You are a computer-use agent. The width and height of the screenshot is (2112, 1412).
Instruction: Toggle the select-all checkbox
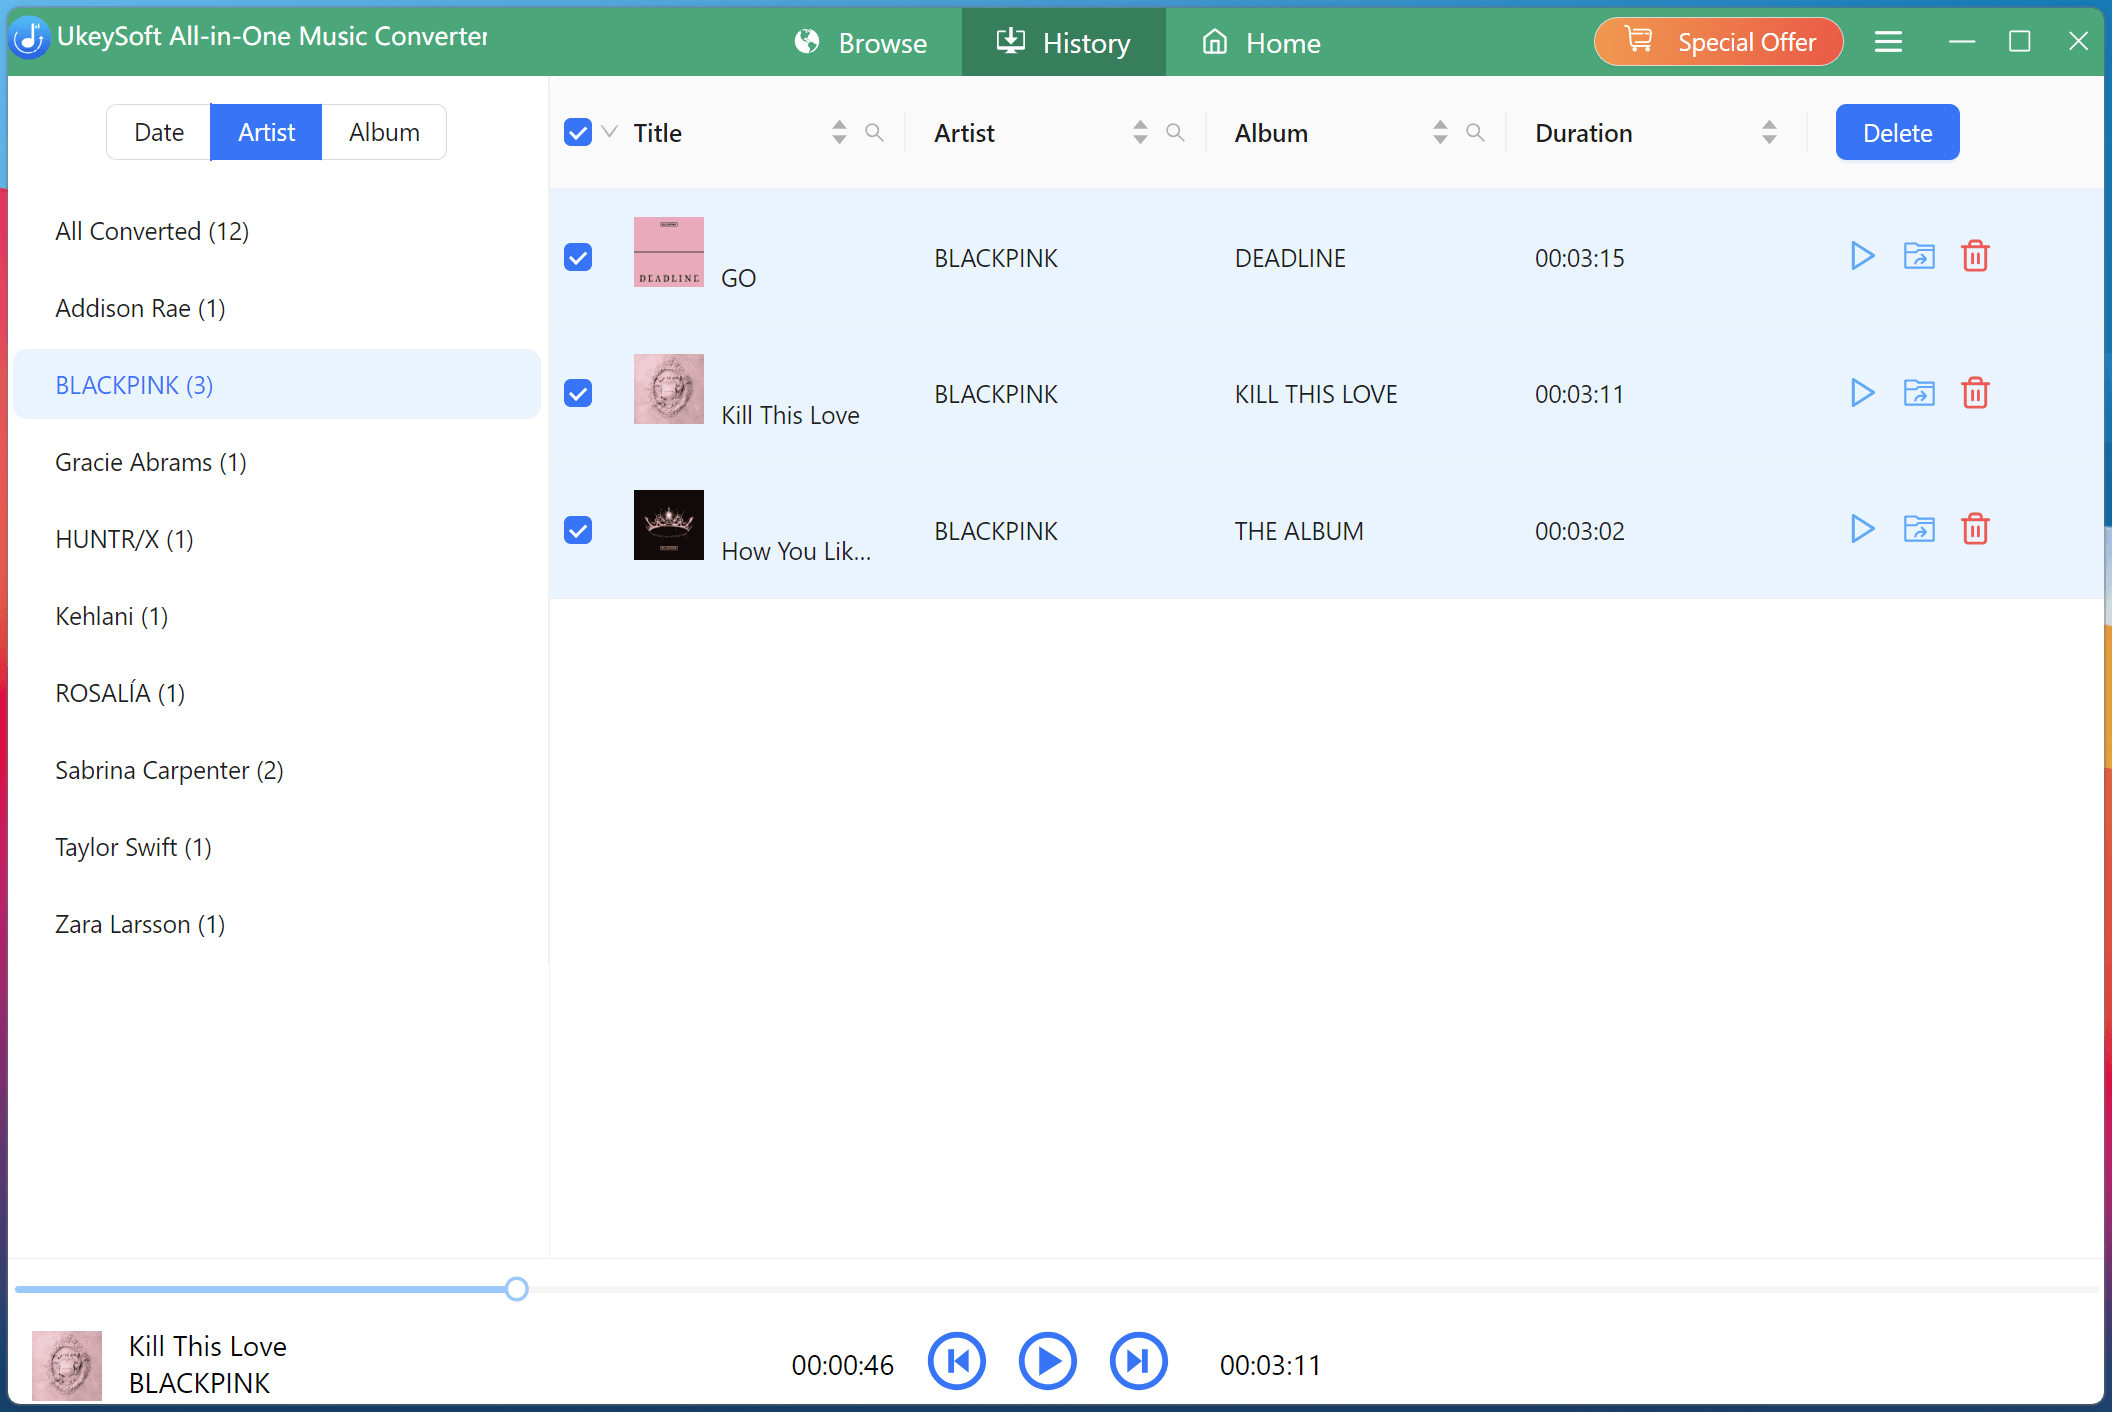click(578, 132)
